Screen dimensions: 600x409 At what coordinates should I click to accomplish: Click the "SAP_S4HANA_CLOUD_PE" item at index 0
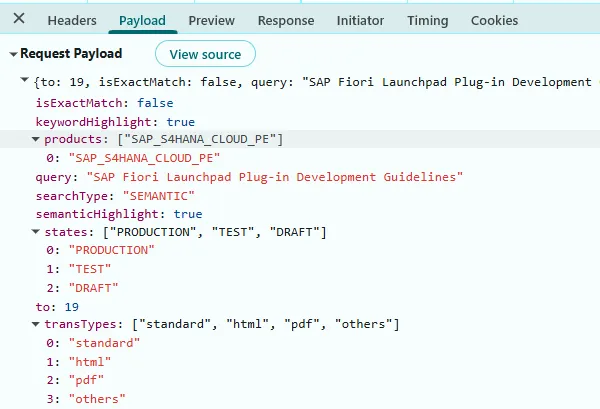[133, 158]
